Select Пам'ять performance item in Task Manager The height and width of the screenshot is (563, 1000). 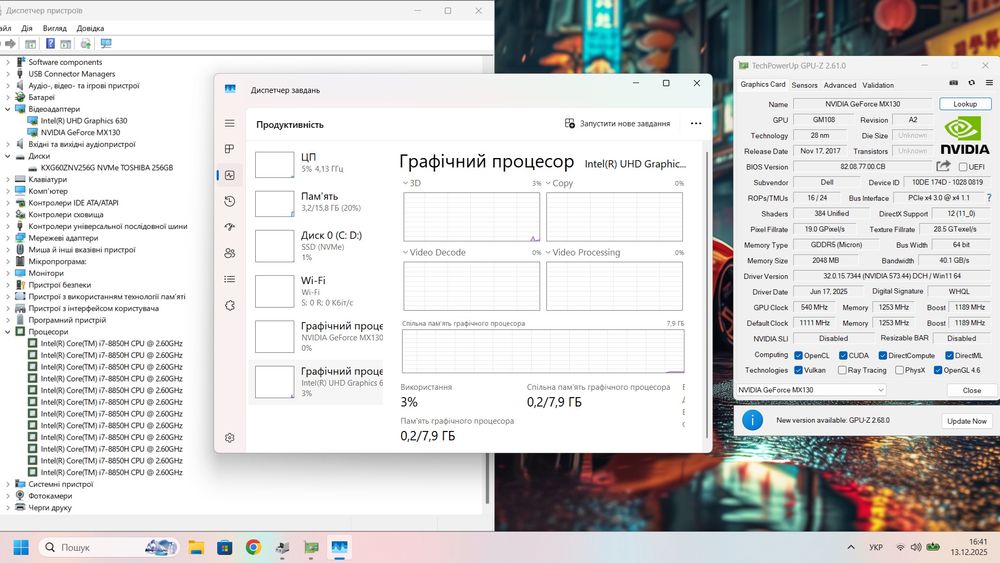click(x=318, y=203)
